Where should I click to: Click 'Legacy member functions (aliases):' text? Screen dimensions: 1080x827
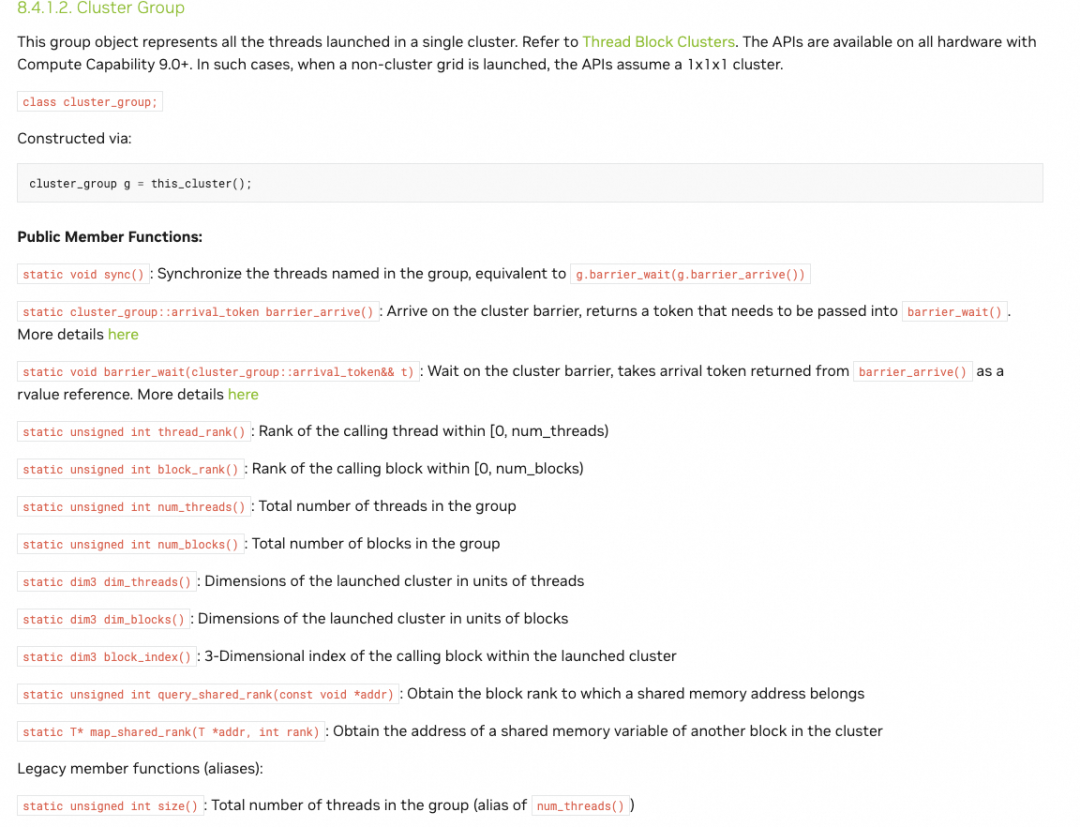(x=140, y=768)
